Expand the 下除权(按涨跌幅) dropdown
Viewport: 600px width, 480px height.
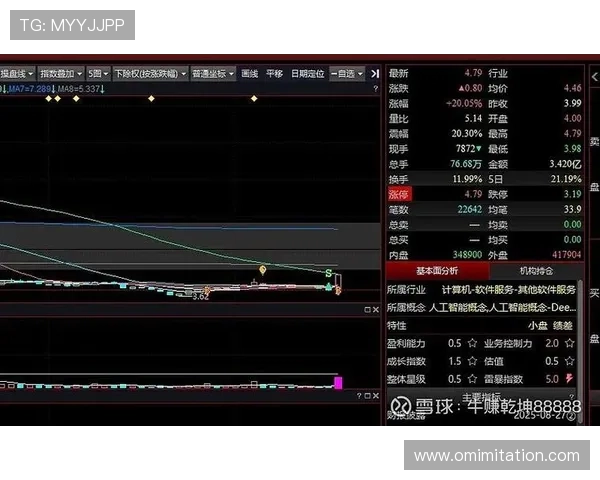(149, 73)
